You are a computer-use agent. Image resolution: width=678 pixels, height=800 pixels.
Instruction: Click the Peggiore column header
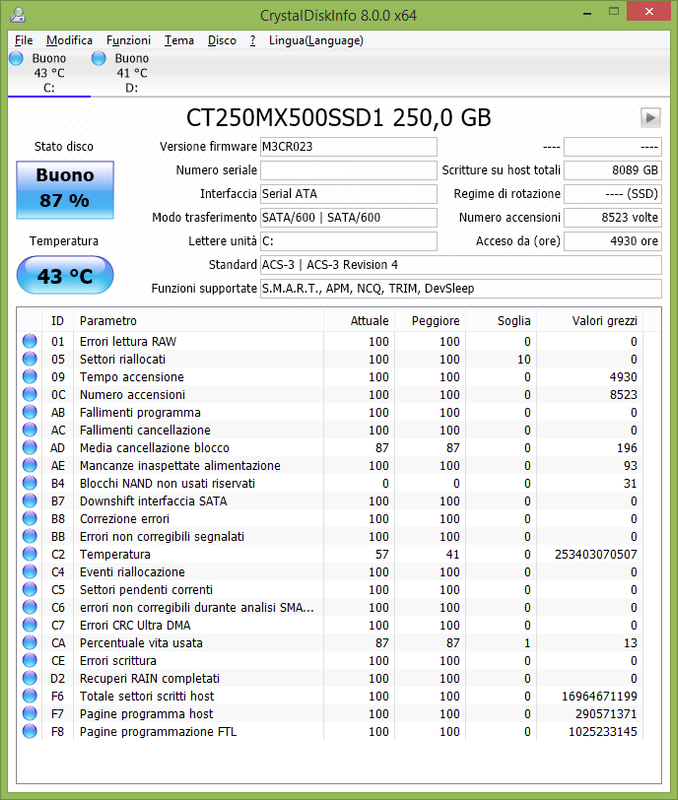(x=430, y=320)
